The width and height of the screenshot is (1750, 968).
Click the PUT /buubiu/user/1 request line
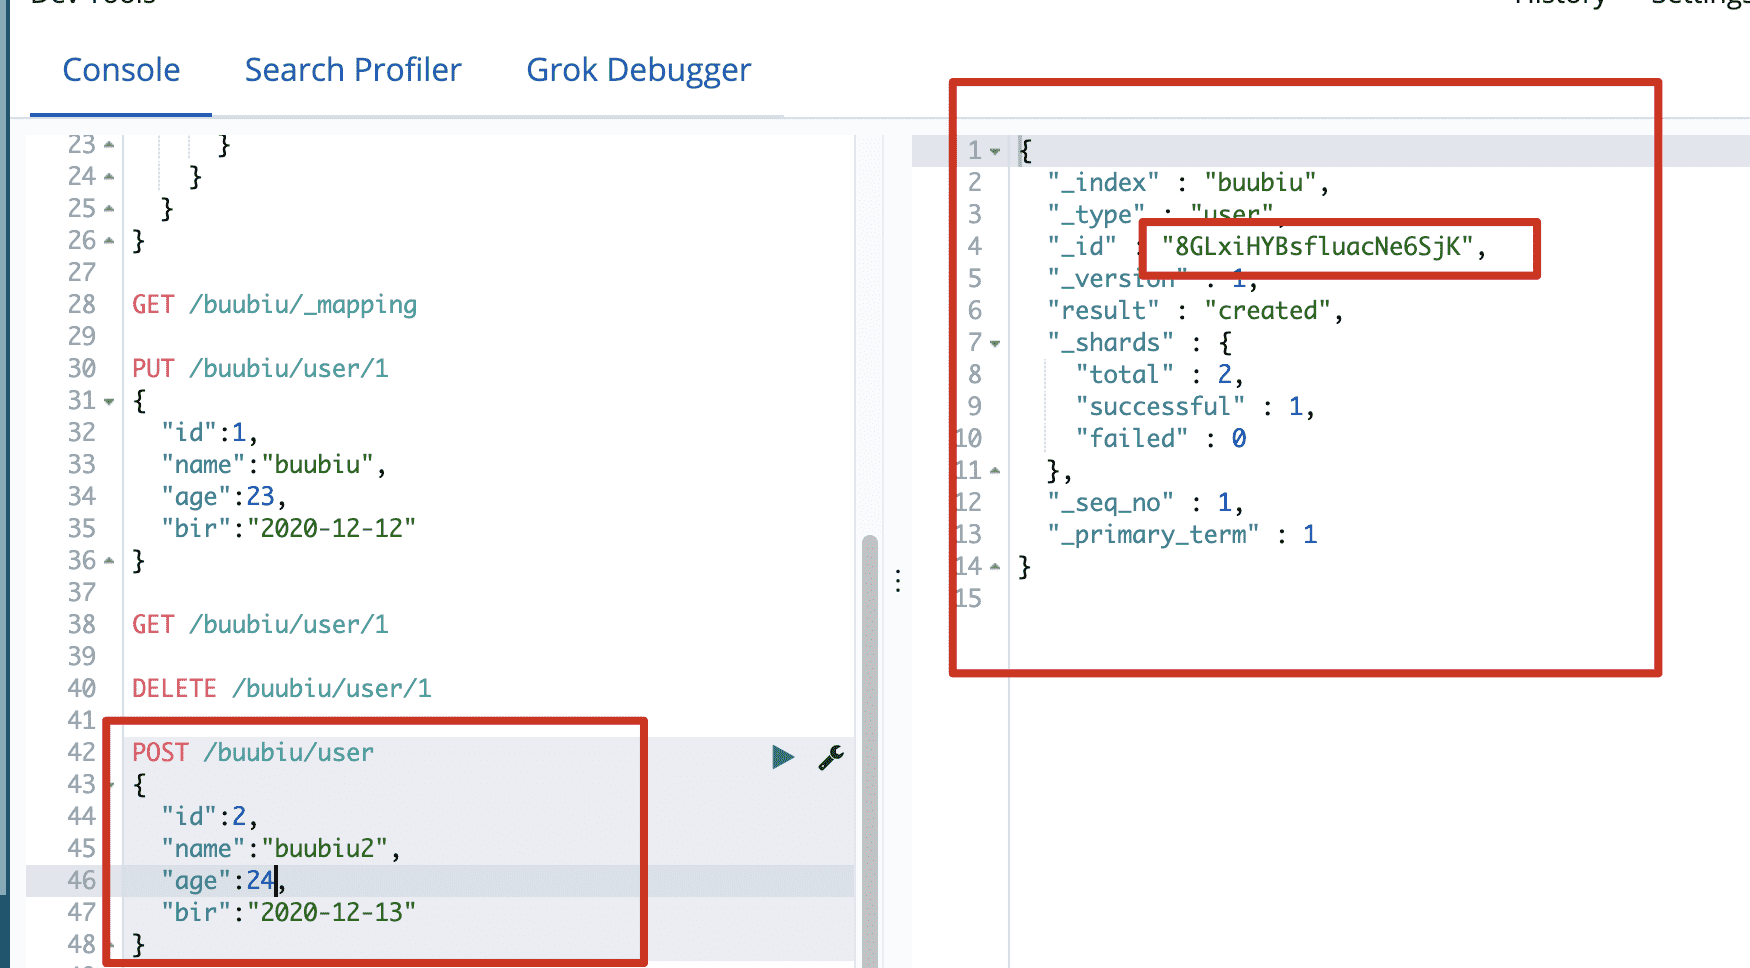(260, 369)
